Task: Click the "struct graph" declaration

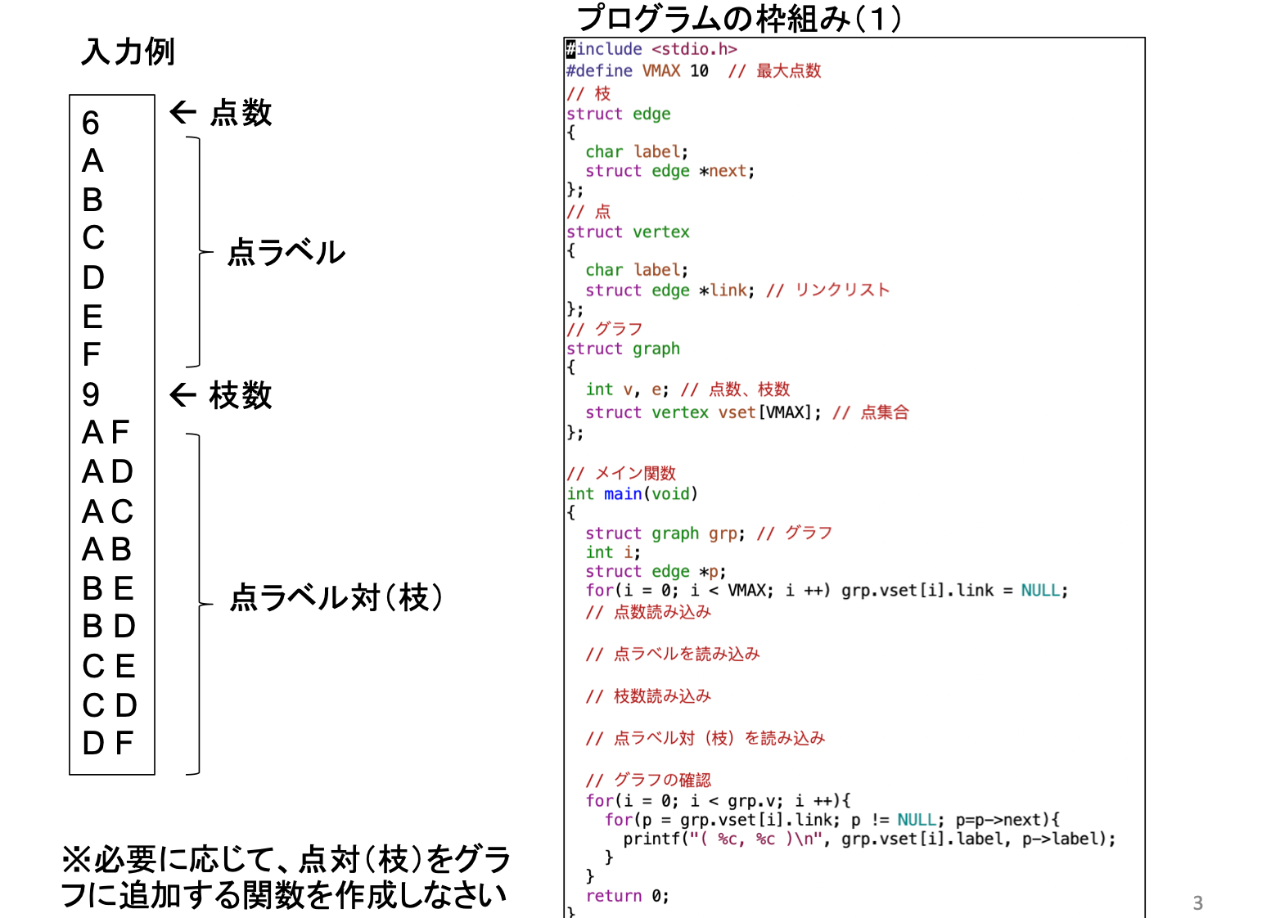Action: tap(622, 349)
